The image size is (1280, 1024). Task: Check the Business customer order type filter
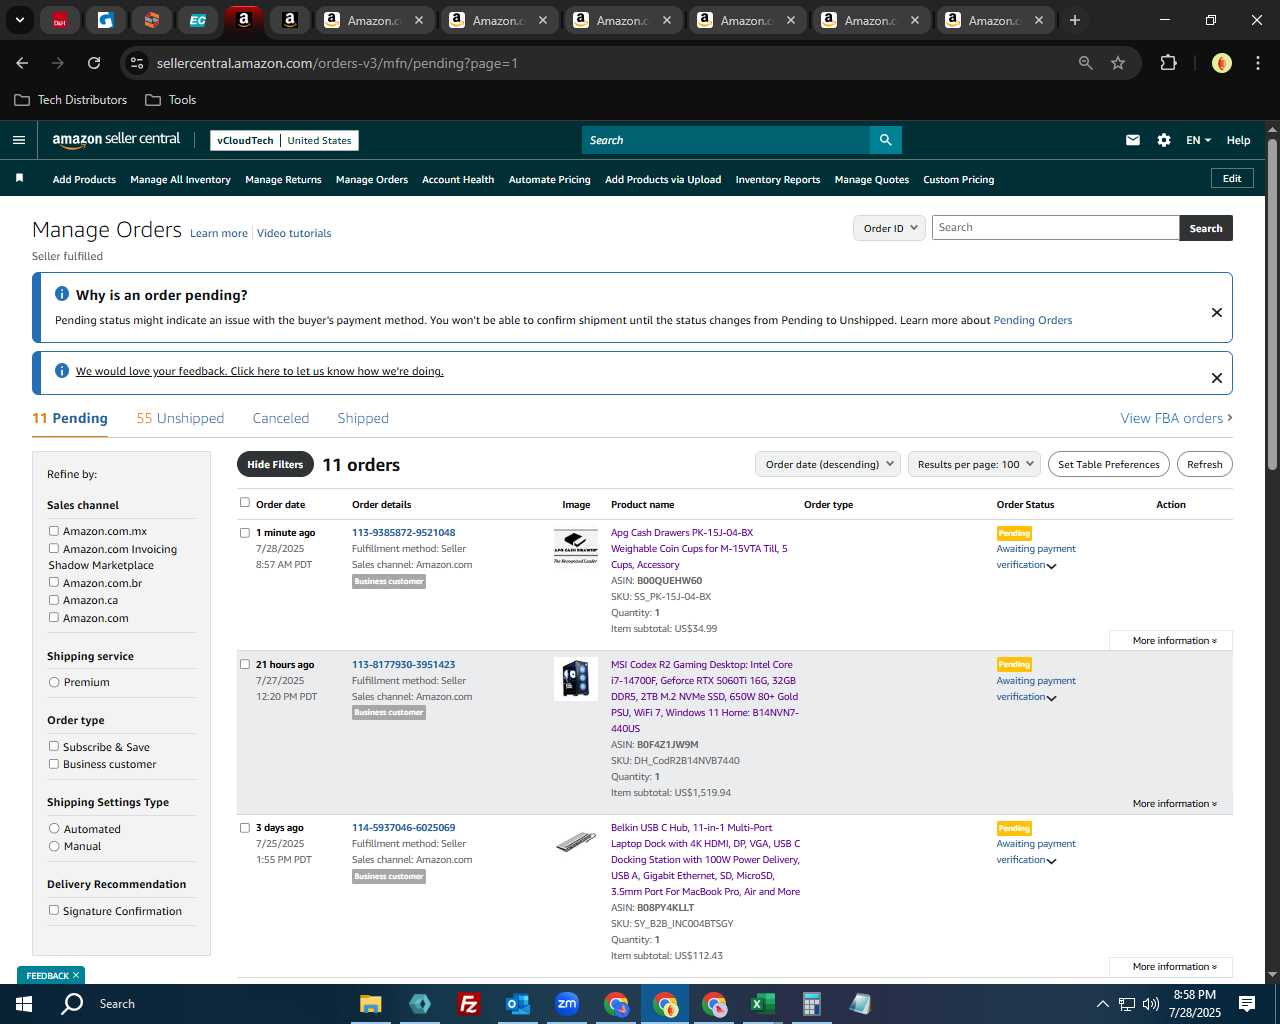(54, 764)
